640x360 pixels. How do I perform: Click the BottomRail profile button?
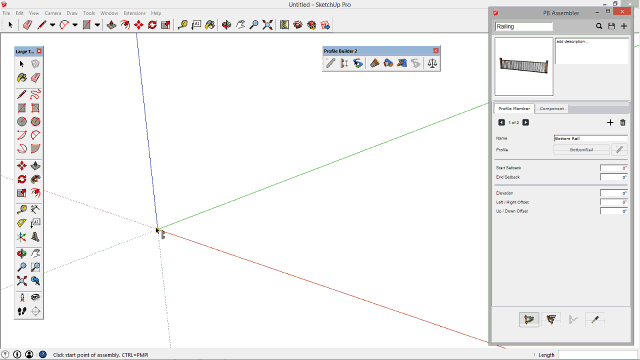click(x=581, y=150)
